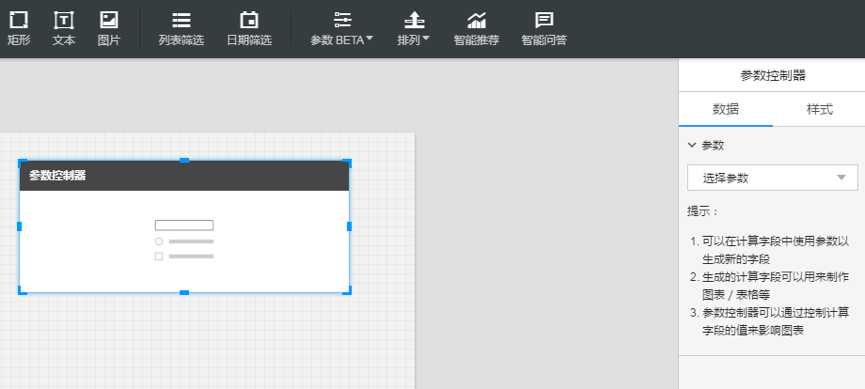Click the bottom-center handle of the widget

click(x=184, y=292)
